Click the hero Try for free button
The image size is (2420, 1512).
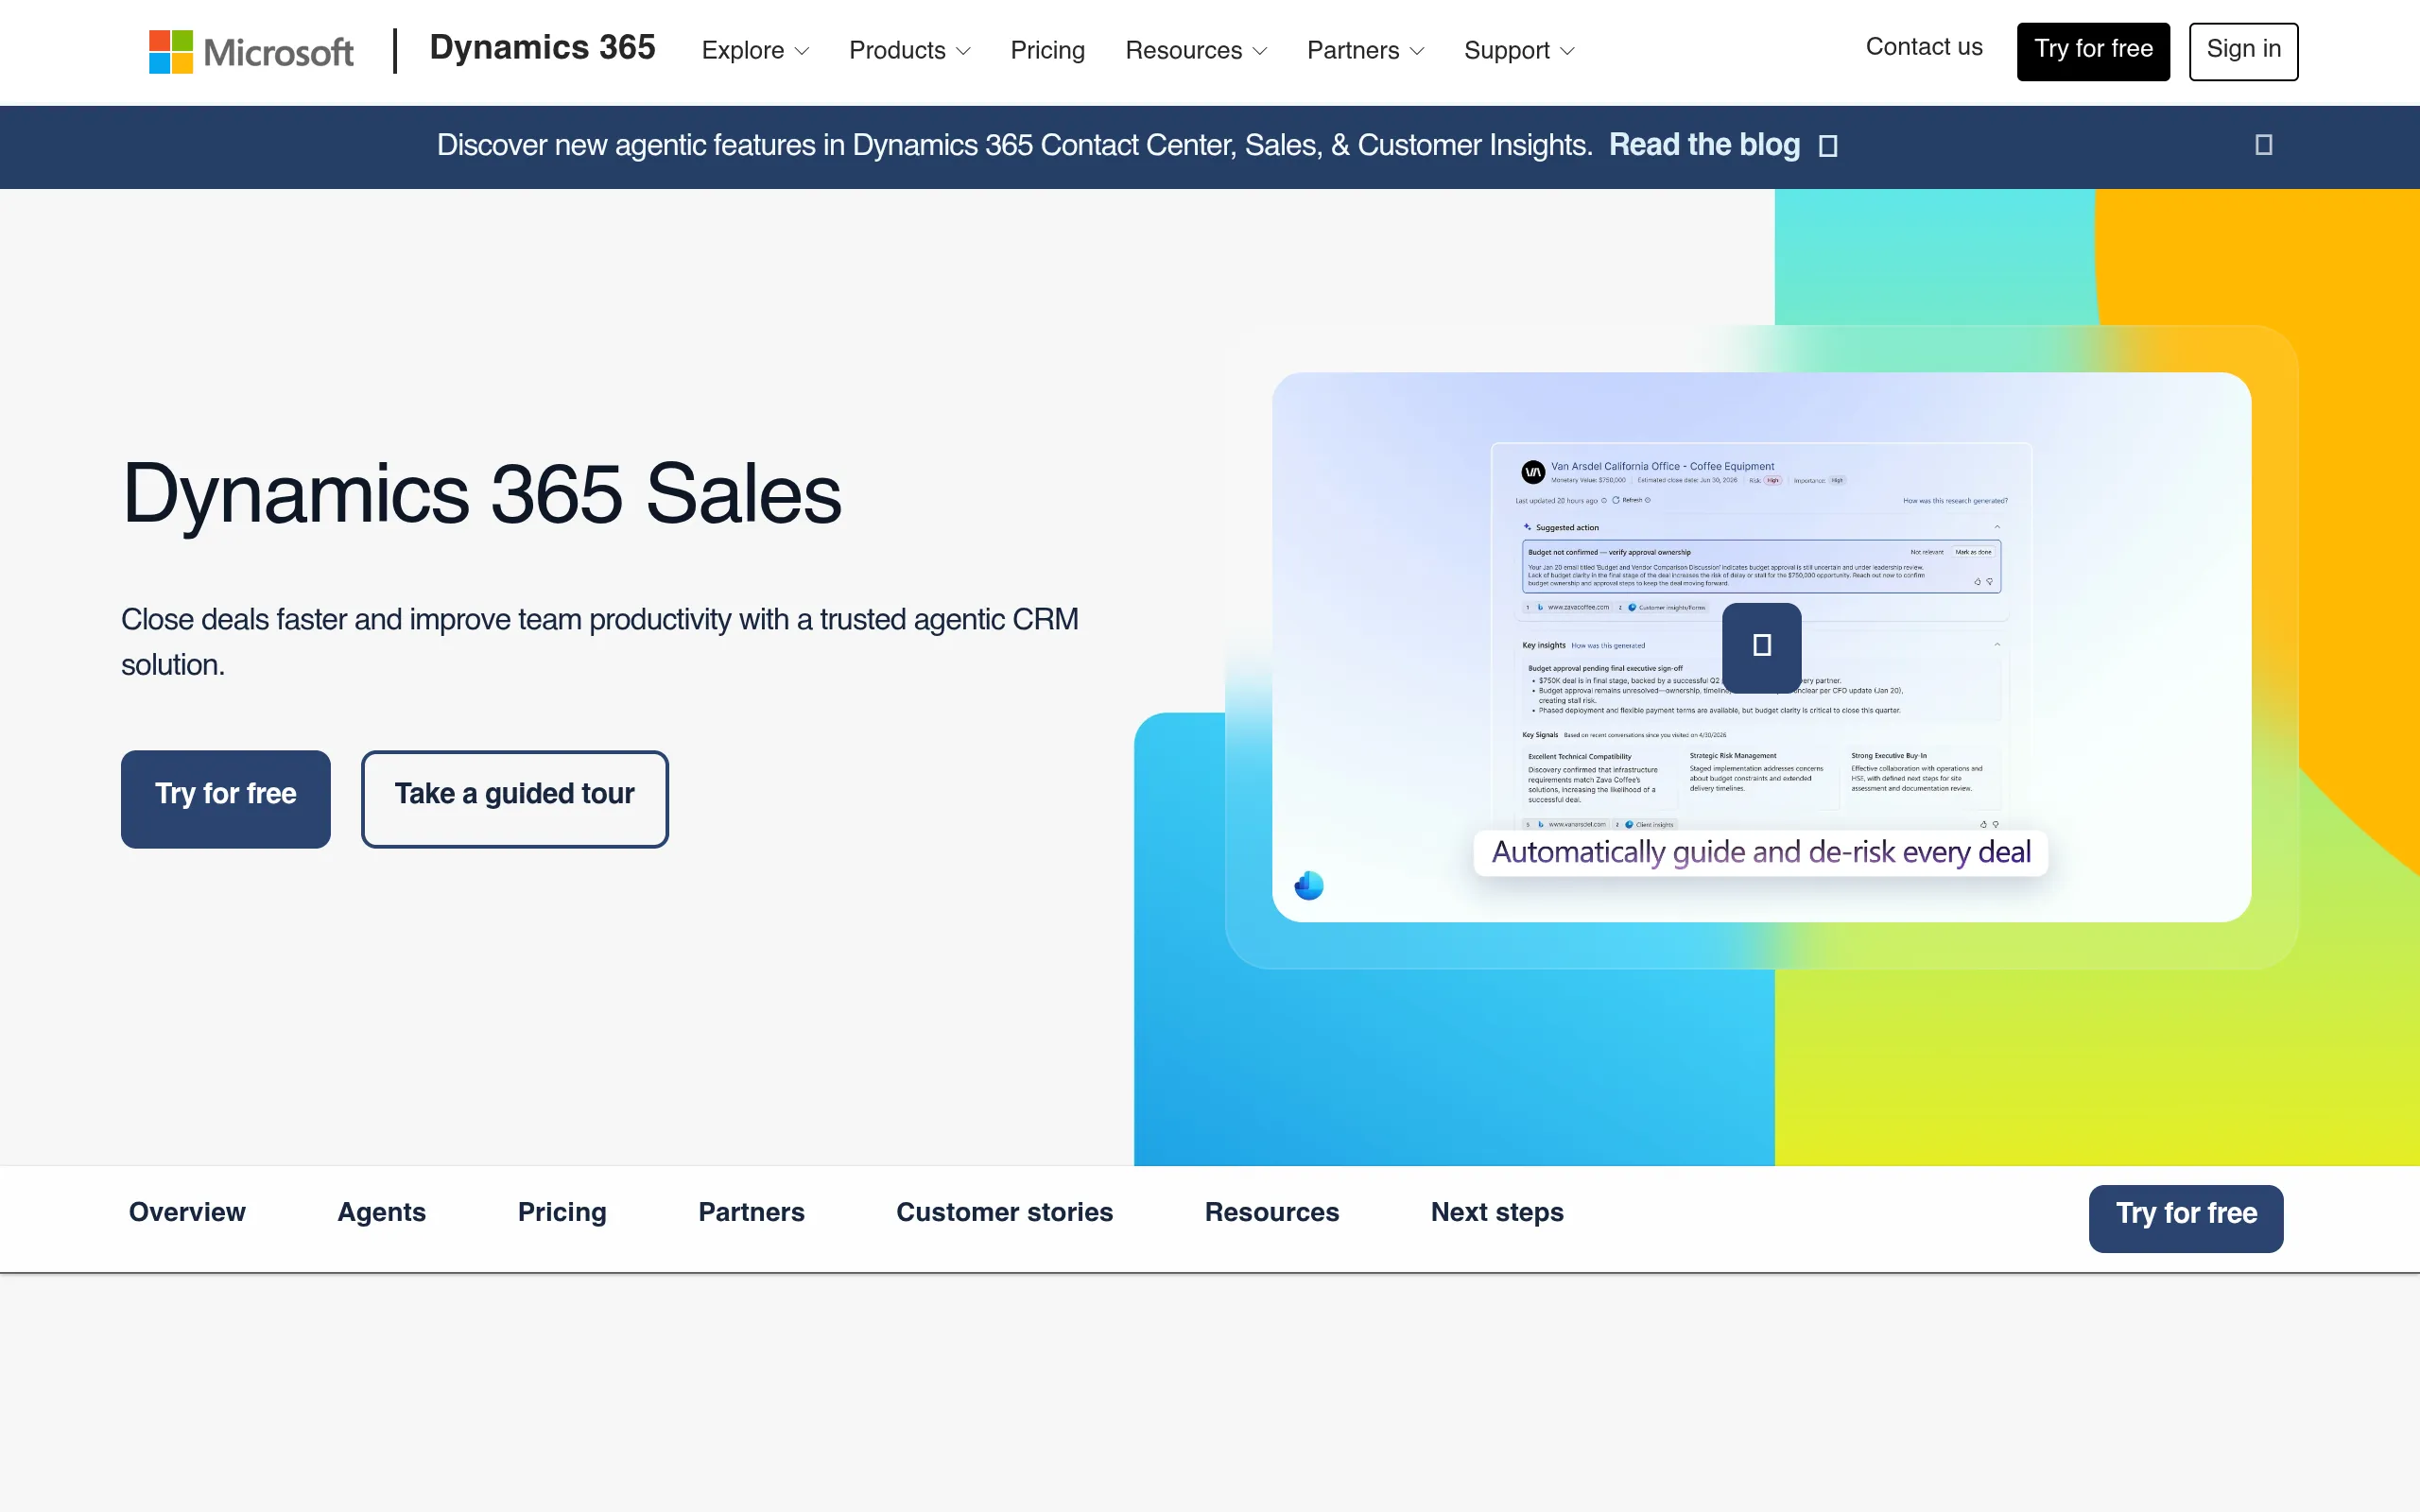click(x=226, y=799)
